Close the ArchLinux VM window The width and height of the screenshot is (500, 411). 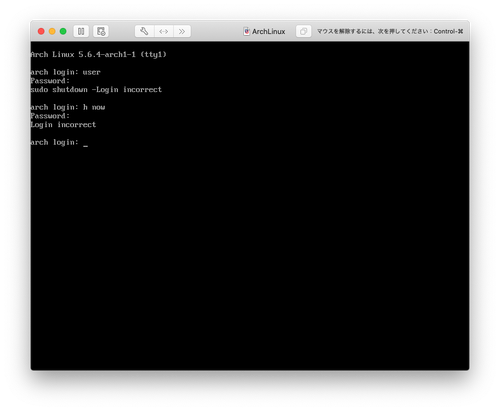coord(41,31)
